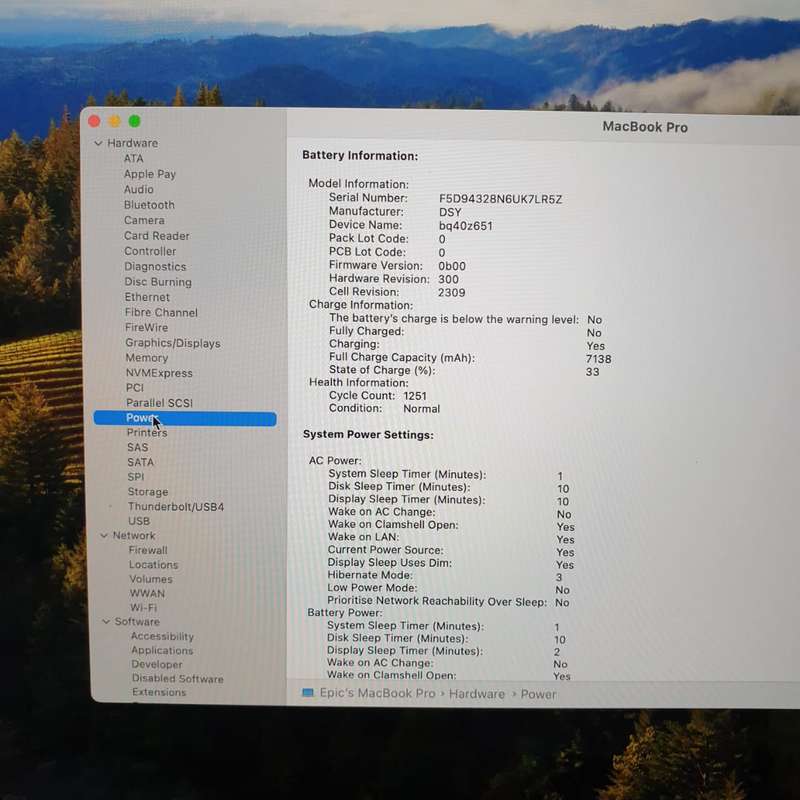800x800 pixels.
Task: Click the Condition value Normal
Action: point(421,409)
